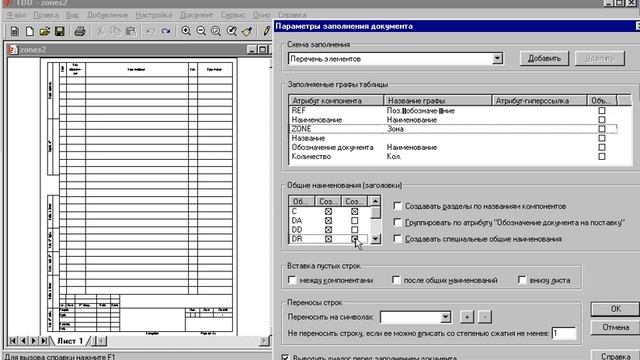Image resolution: width=640 pixels, height=360 pixels.
Task: Go to previous sheet navigation arrow
Action: click(x=23, y=340)
